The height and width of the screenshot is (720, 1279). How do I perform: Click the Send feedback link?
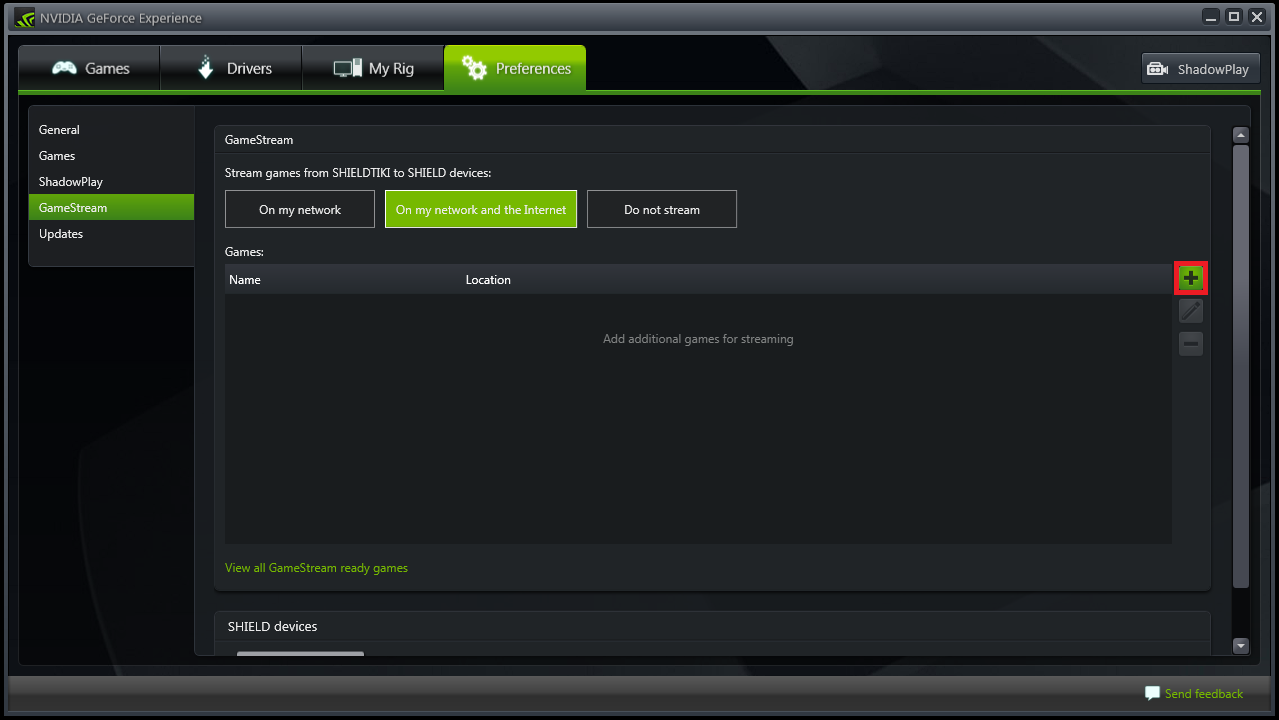coord(1194,693)
